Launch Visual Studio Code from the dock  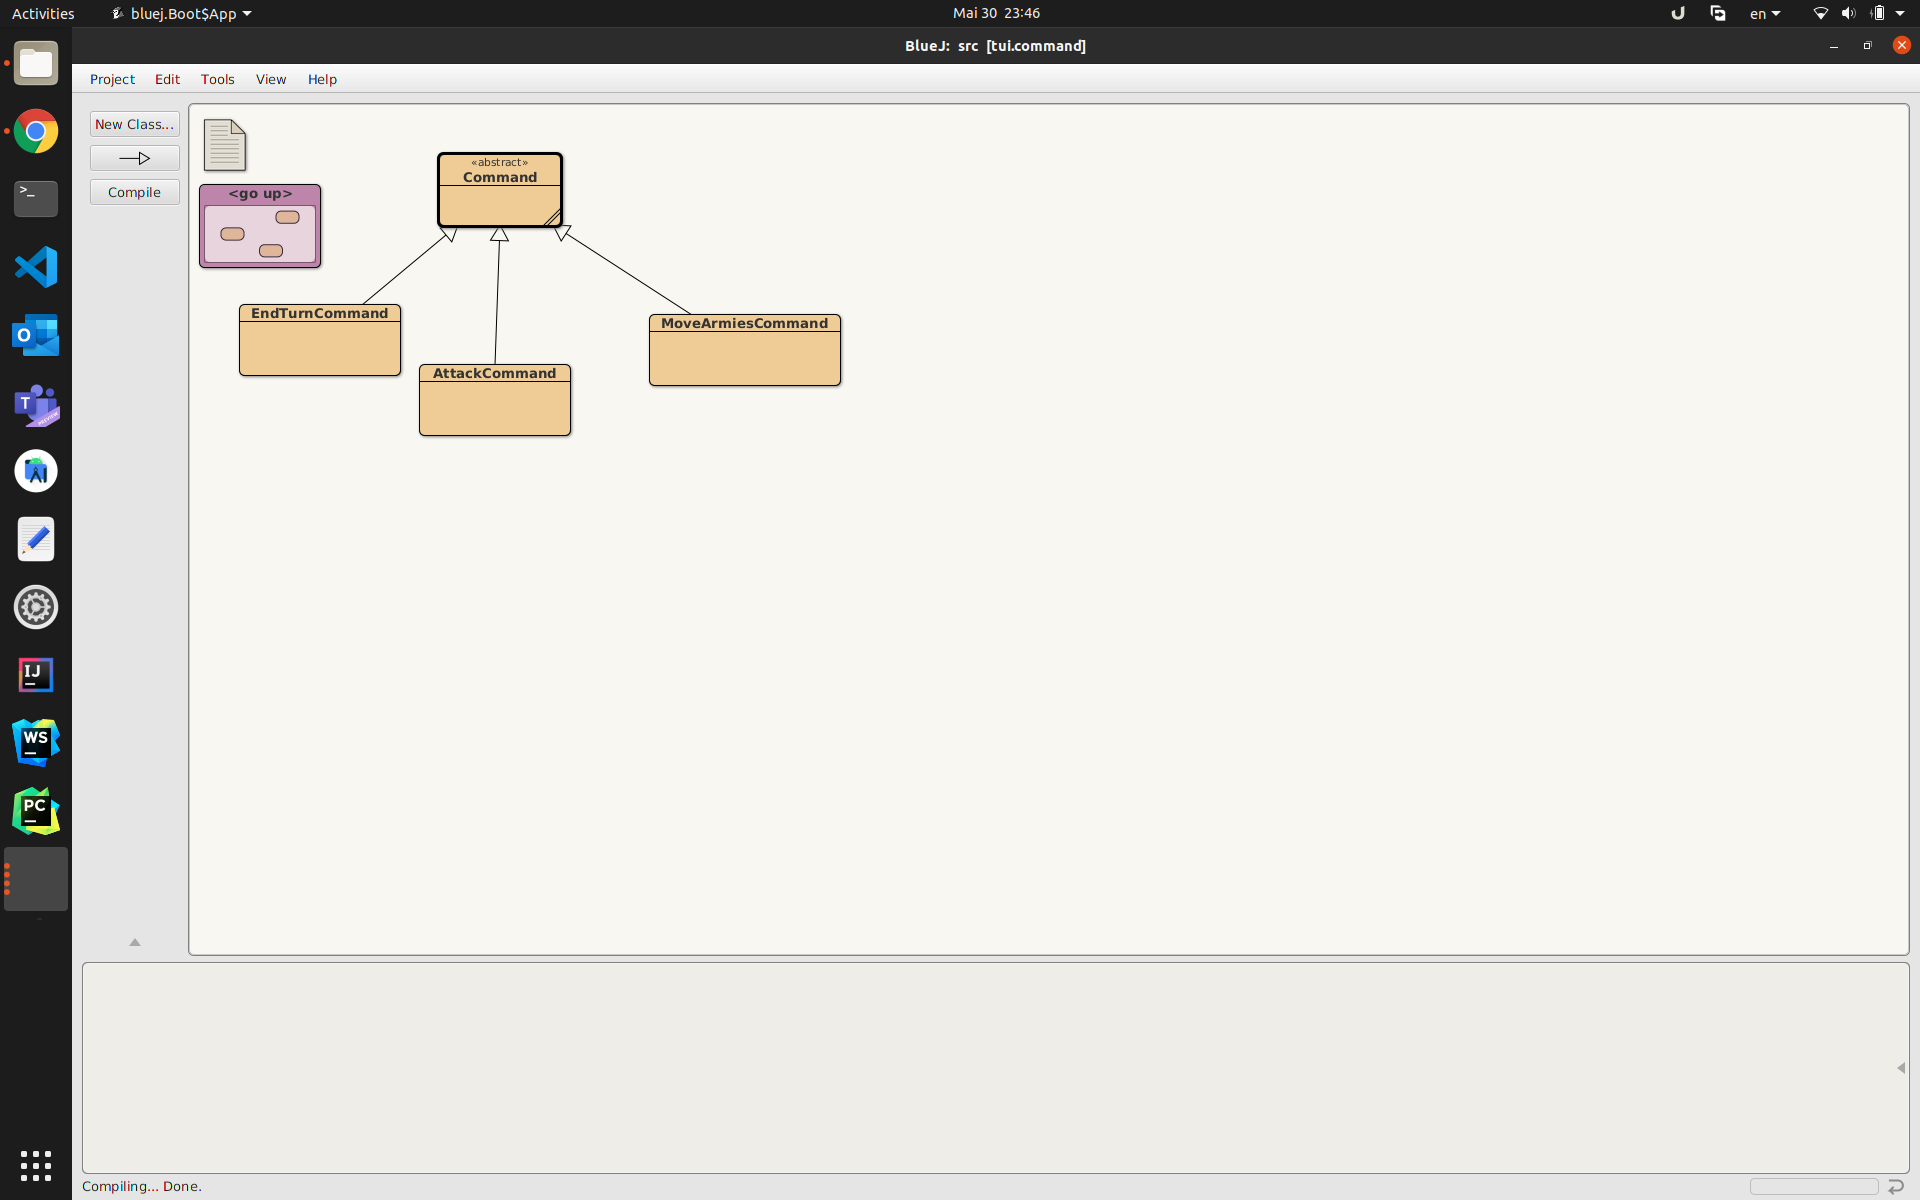coord(36,267)
